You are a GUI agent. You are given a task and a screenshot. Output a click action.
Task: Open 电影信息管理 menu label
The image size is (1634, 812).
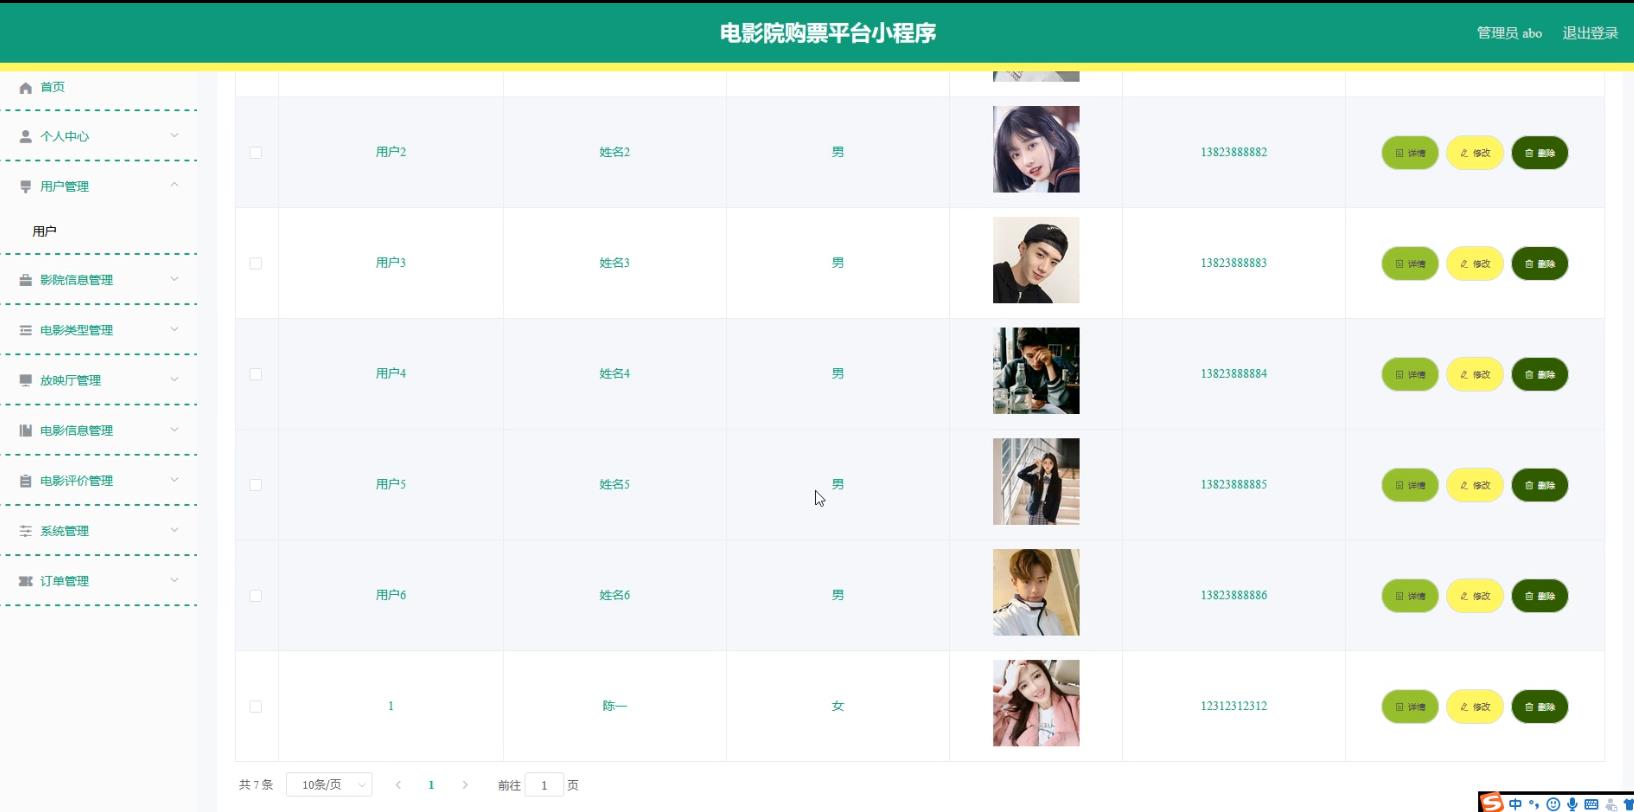77,431
